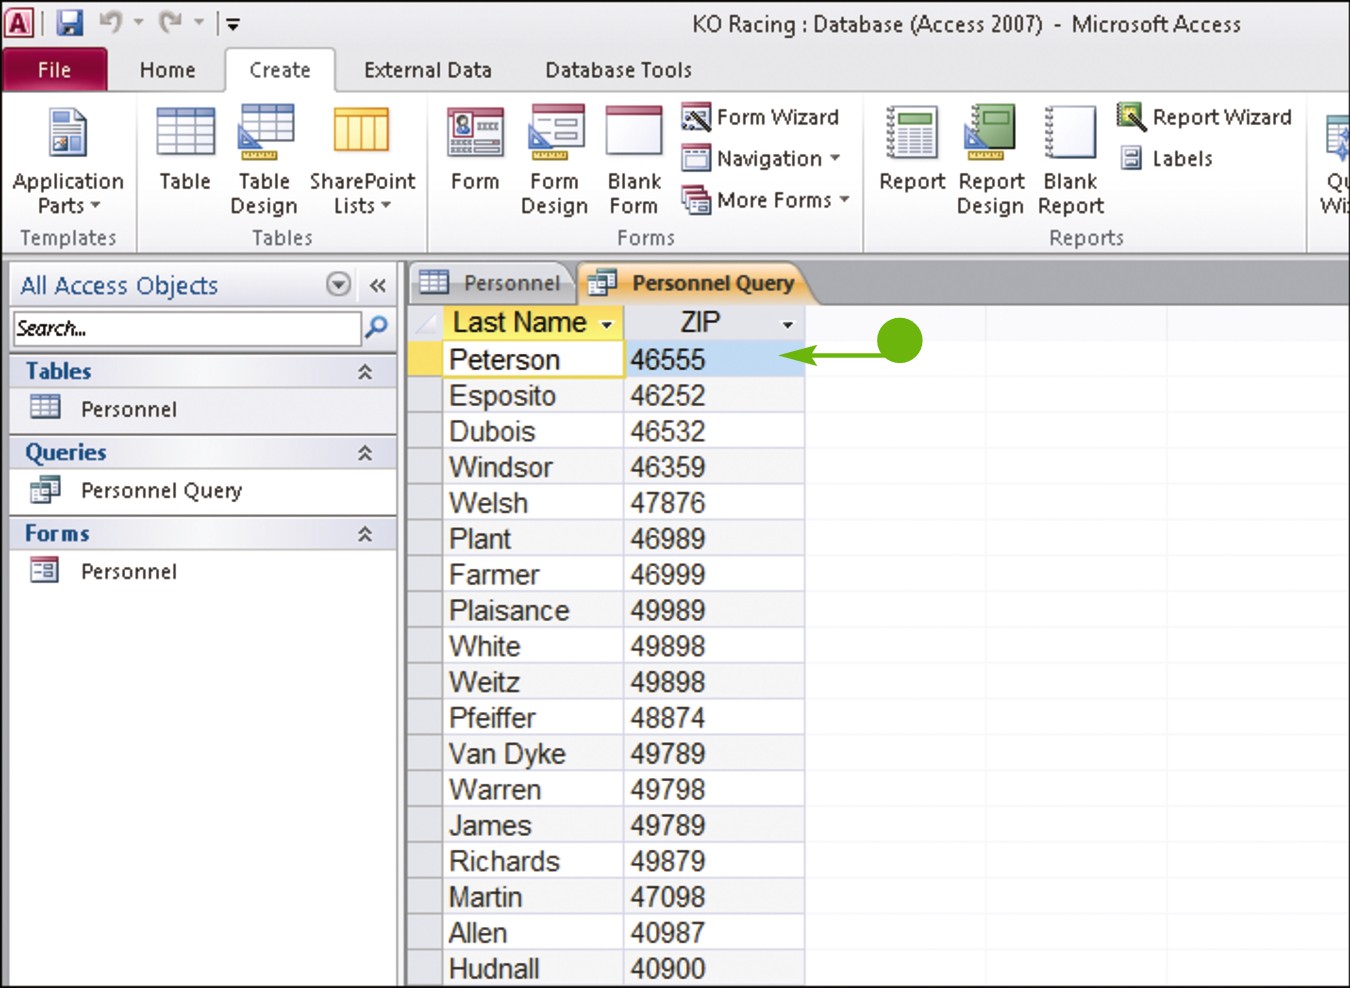Click the Windsor cell
Image resolution: width=1350 pixels, height=988 pixels.
533,467
